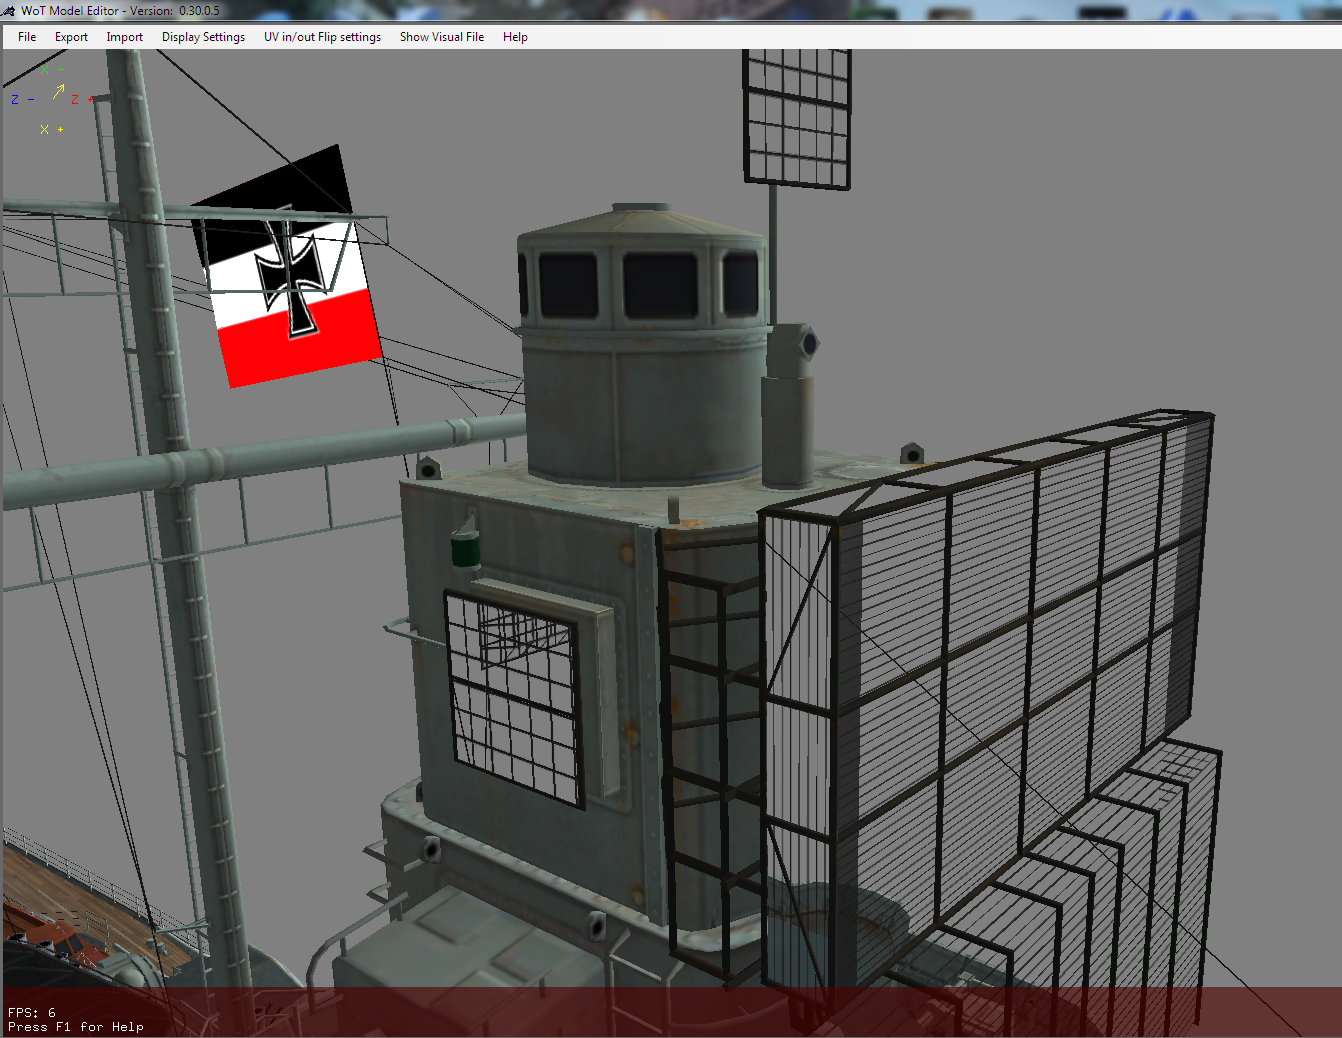Open the Help menu
Image resolution: width=1342 pixels, height=1038 pixels.
click(515, 37)
